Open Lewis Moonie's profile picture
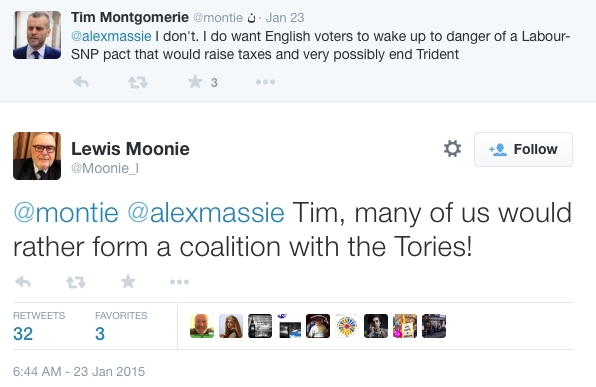Screen dimensions: 596x387 pos(37,156)
